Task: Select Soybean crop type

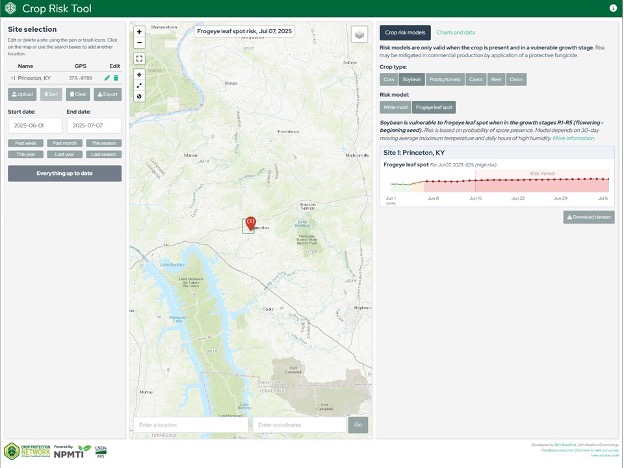Action: pyautogui.click(x=412, y=78)
